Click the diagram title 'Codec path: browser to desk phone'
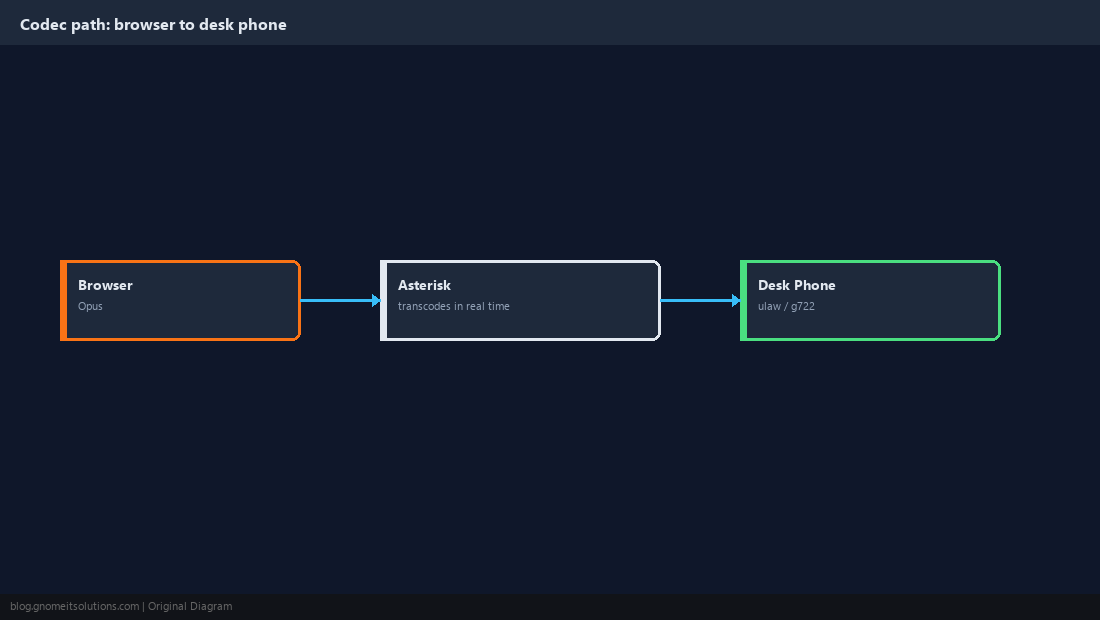 (153, 25)
